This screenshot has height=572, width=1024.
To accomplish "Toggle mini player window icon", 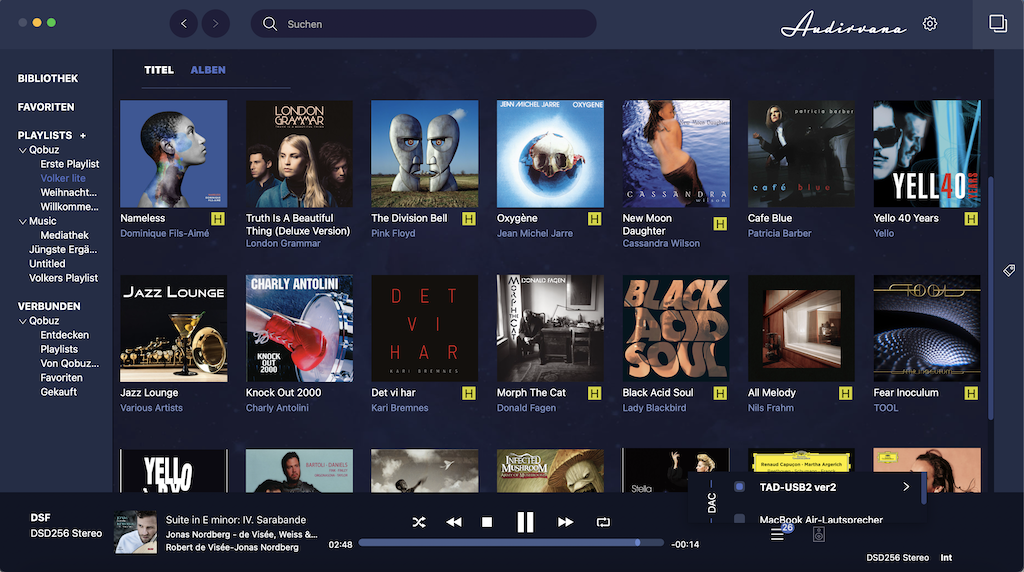I will [997, 24].
